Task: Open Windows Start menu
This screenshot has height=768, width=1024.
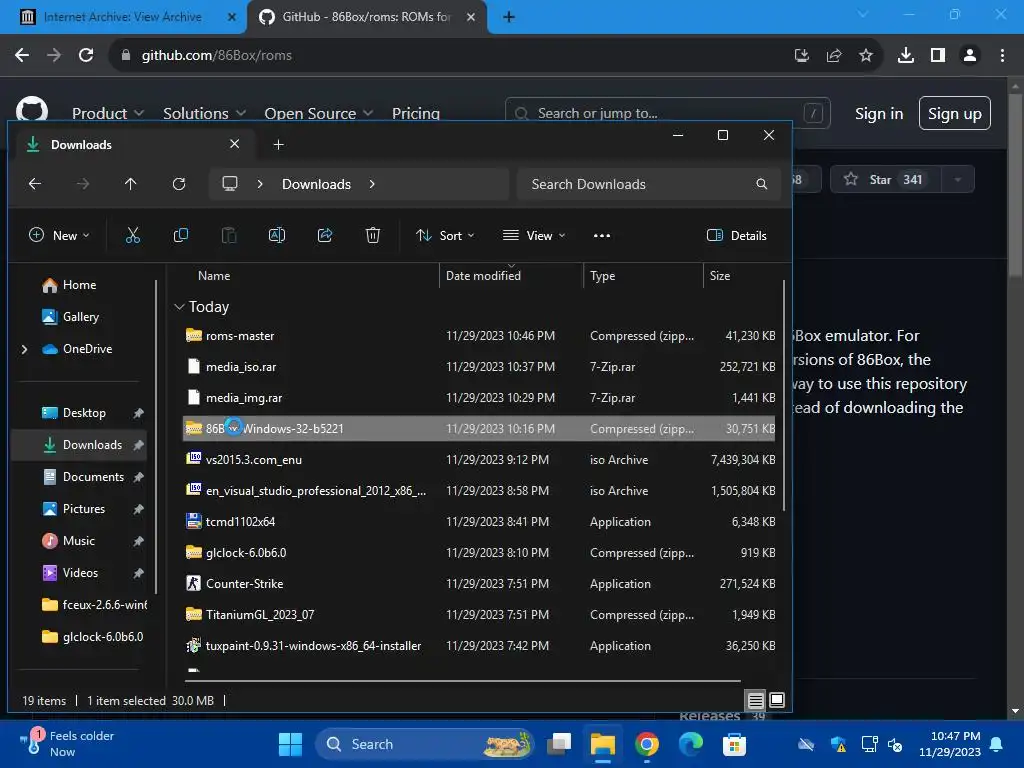Action: [291, 744]
